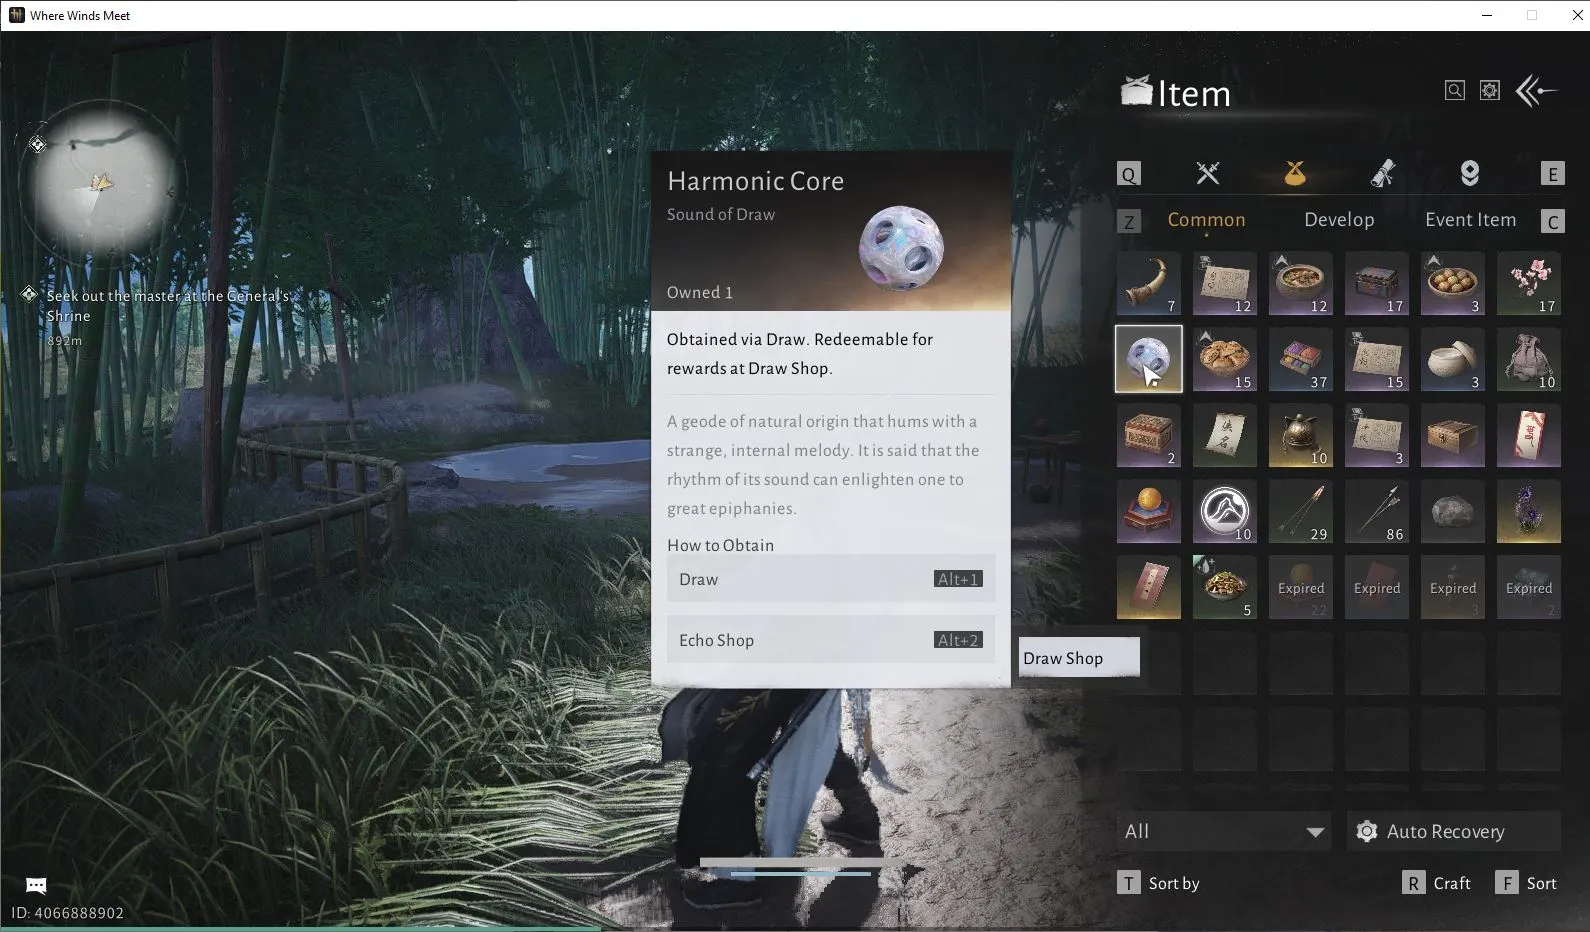Viewport: 1590px width, 932px height.
Task: Open Sort by options
Action: click(1159, 883)
